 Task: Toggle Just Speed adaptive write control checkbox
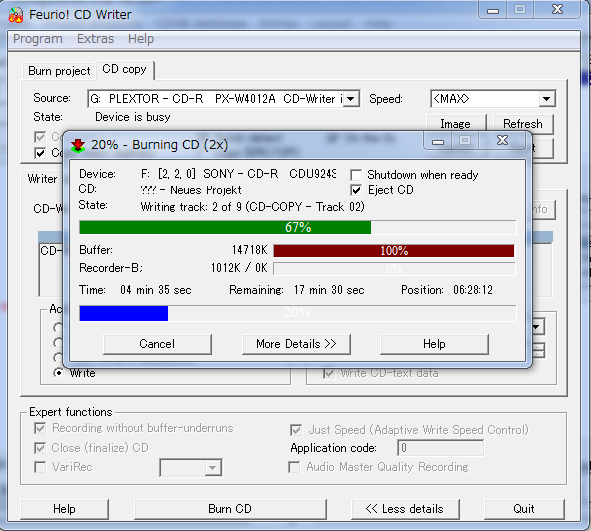(296, 430)
